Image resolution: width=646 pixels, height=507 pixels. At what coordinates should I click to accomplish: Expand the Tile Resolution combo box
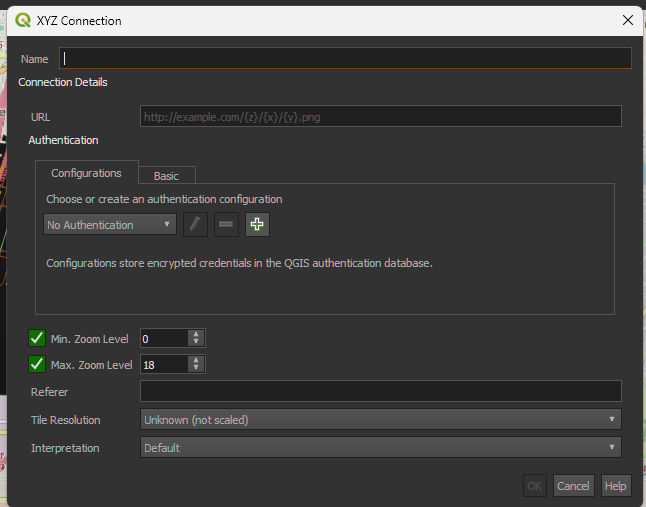pos(380,420)
